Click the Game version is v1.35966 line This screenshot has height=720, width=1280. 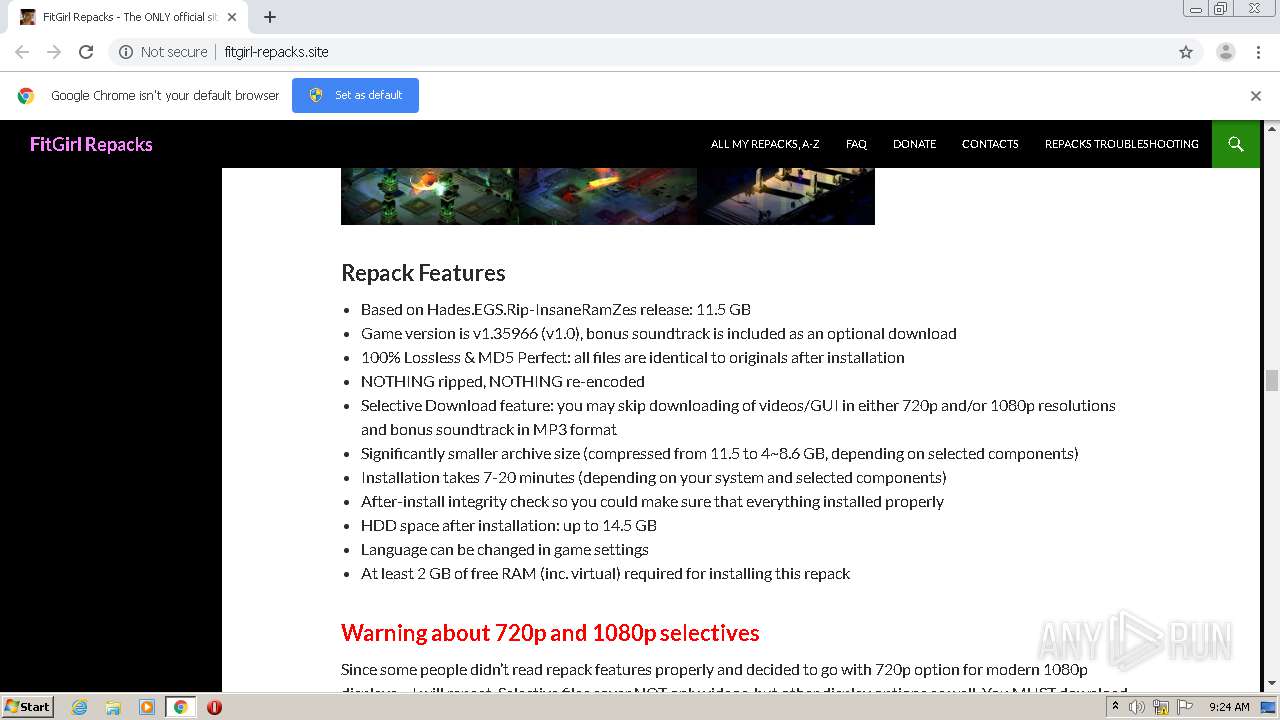pos(659,333)
